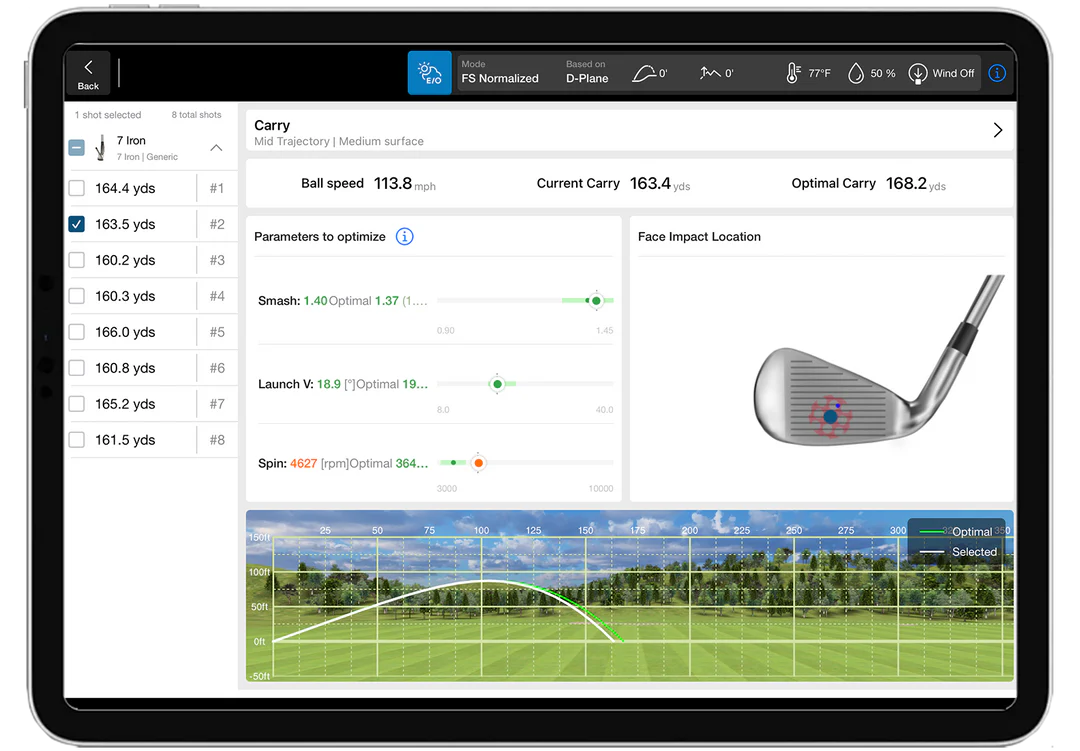Click info icon beside Parameters to optimize

coord(404,237)
